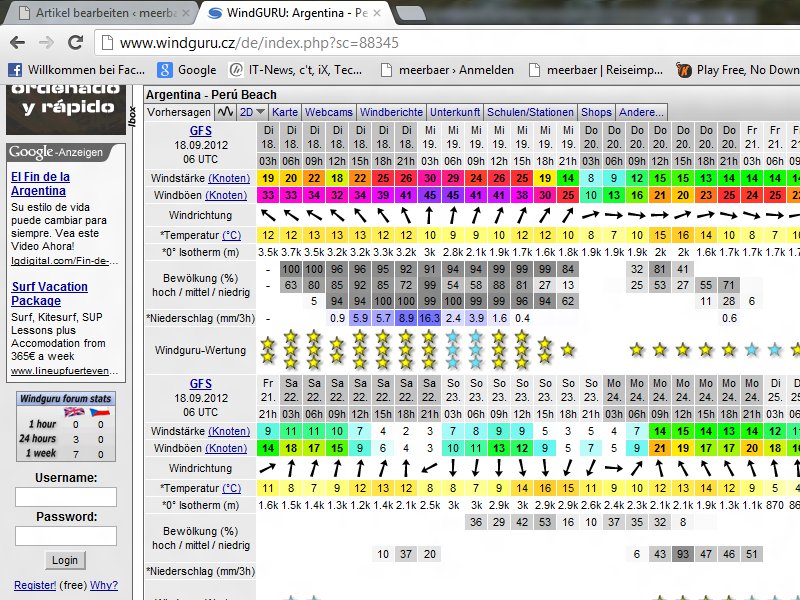Open the Andere... tab
The height and width of the screenshot is (600, 800).
click(641, 112)
